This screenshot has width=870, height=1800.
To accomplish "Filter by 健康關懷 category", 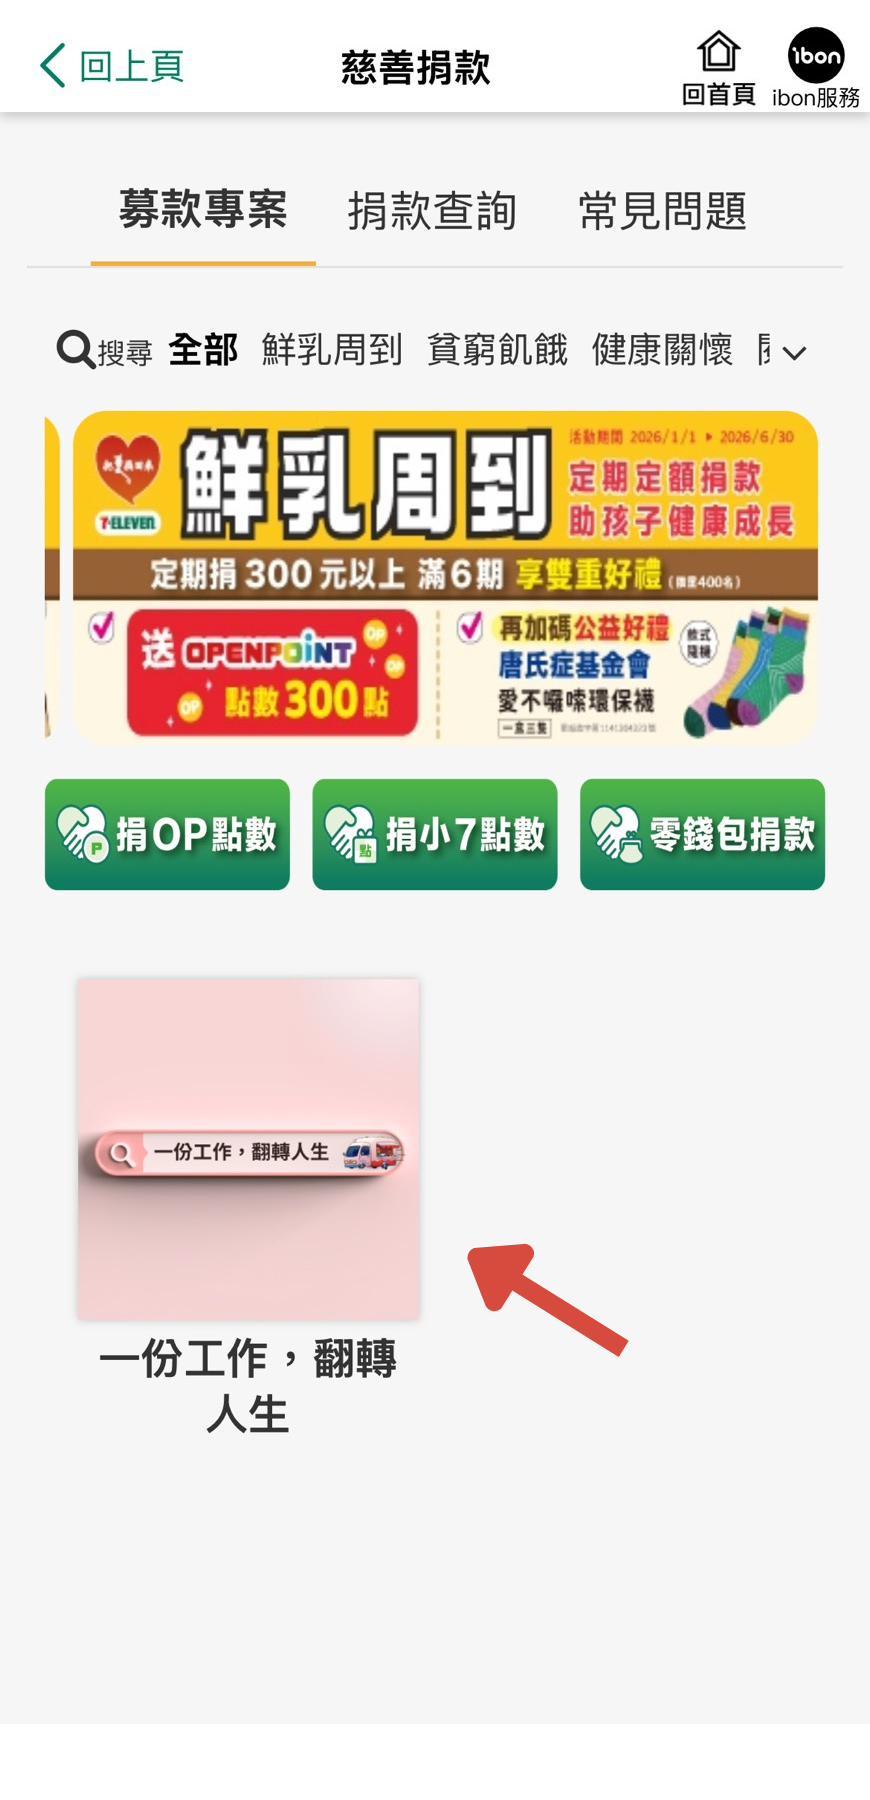I will pyautogui.click(x=662, y=350).
